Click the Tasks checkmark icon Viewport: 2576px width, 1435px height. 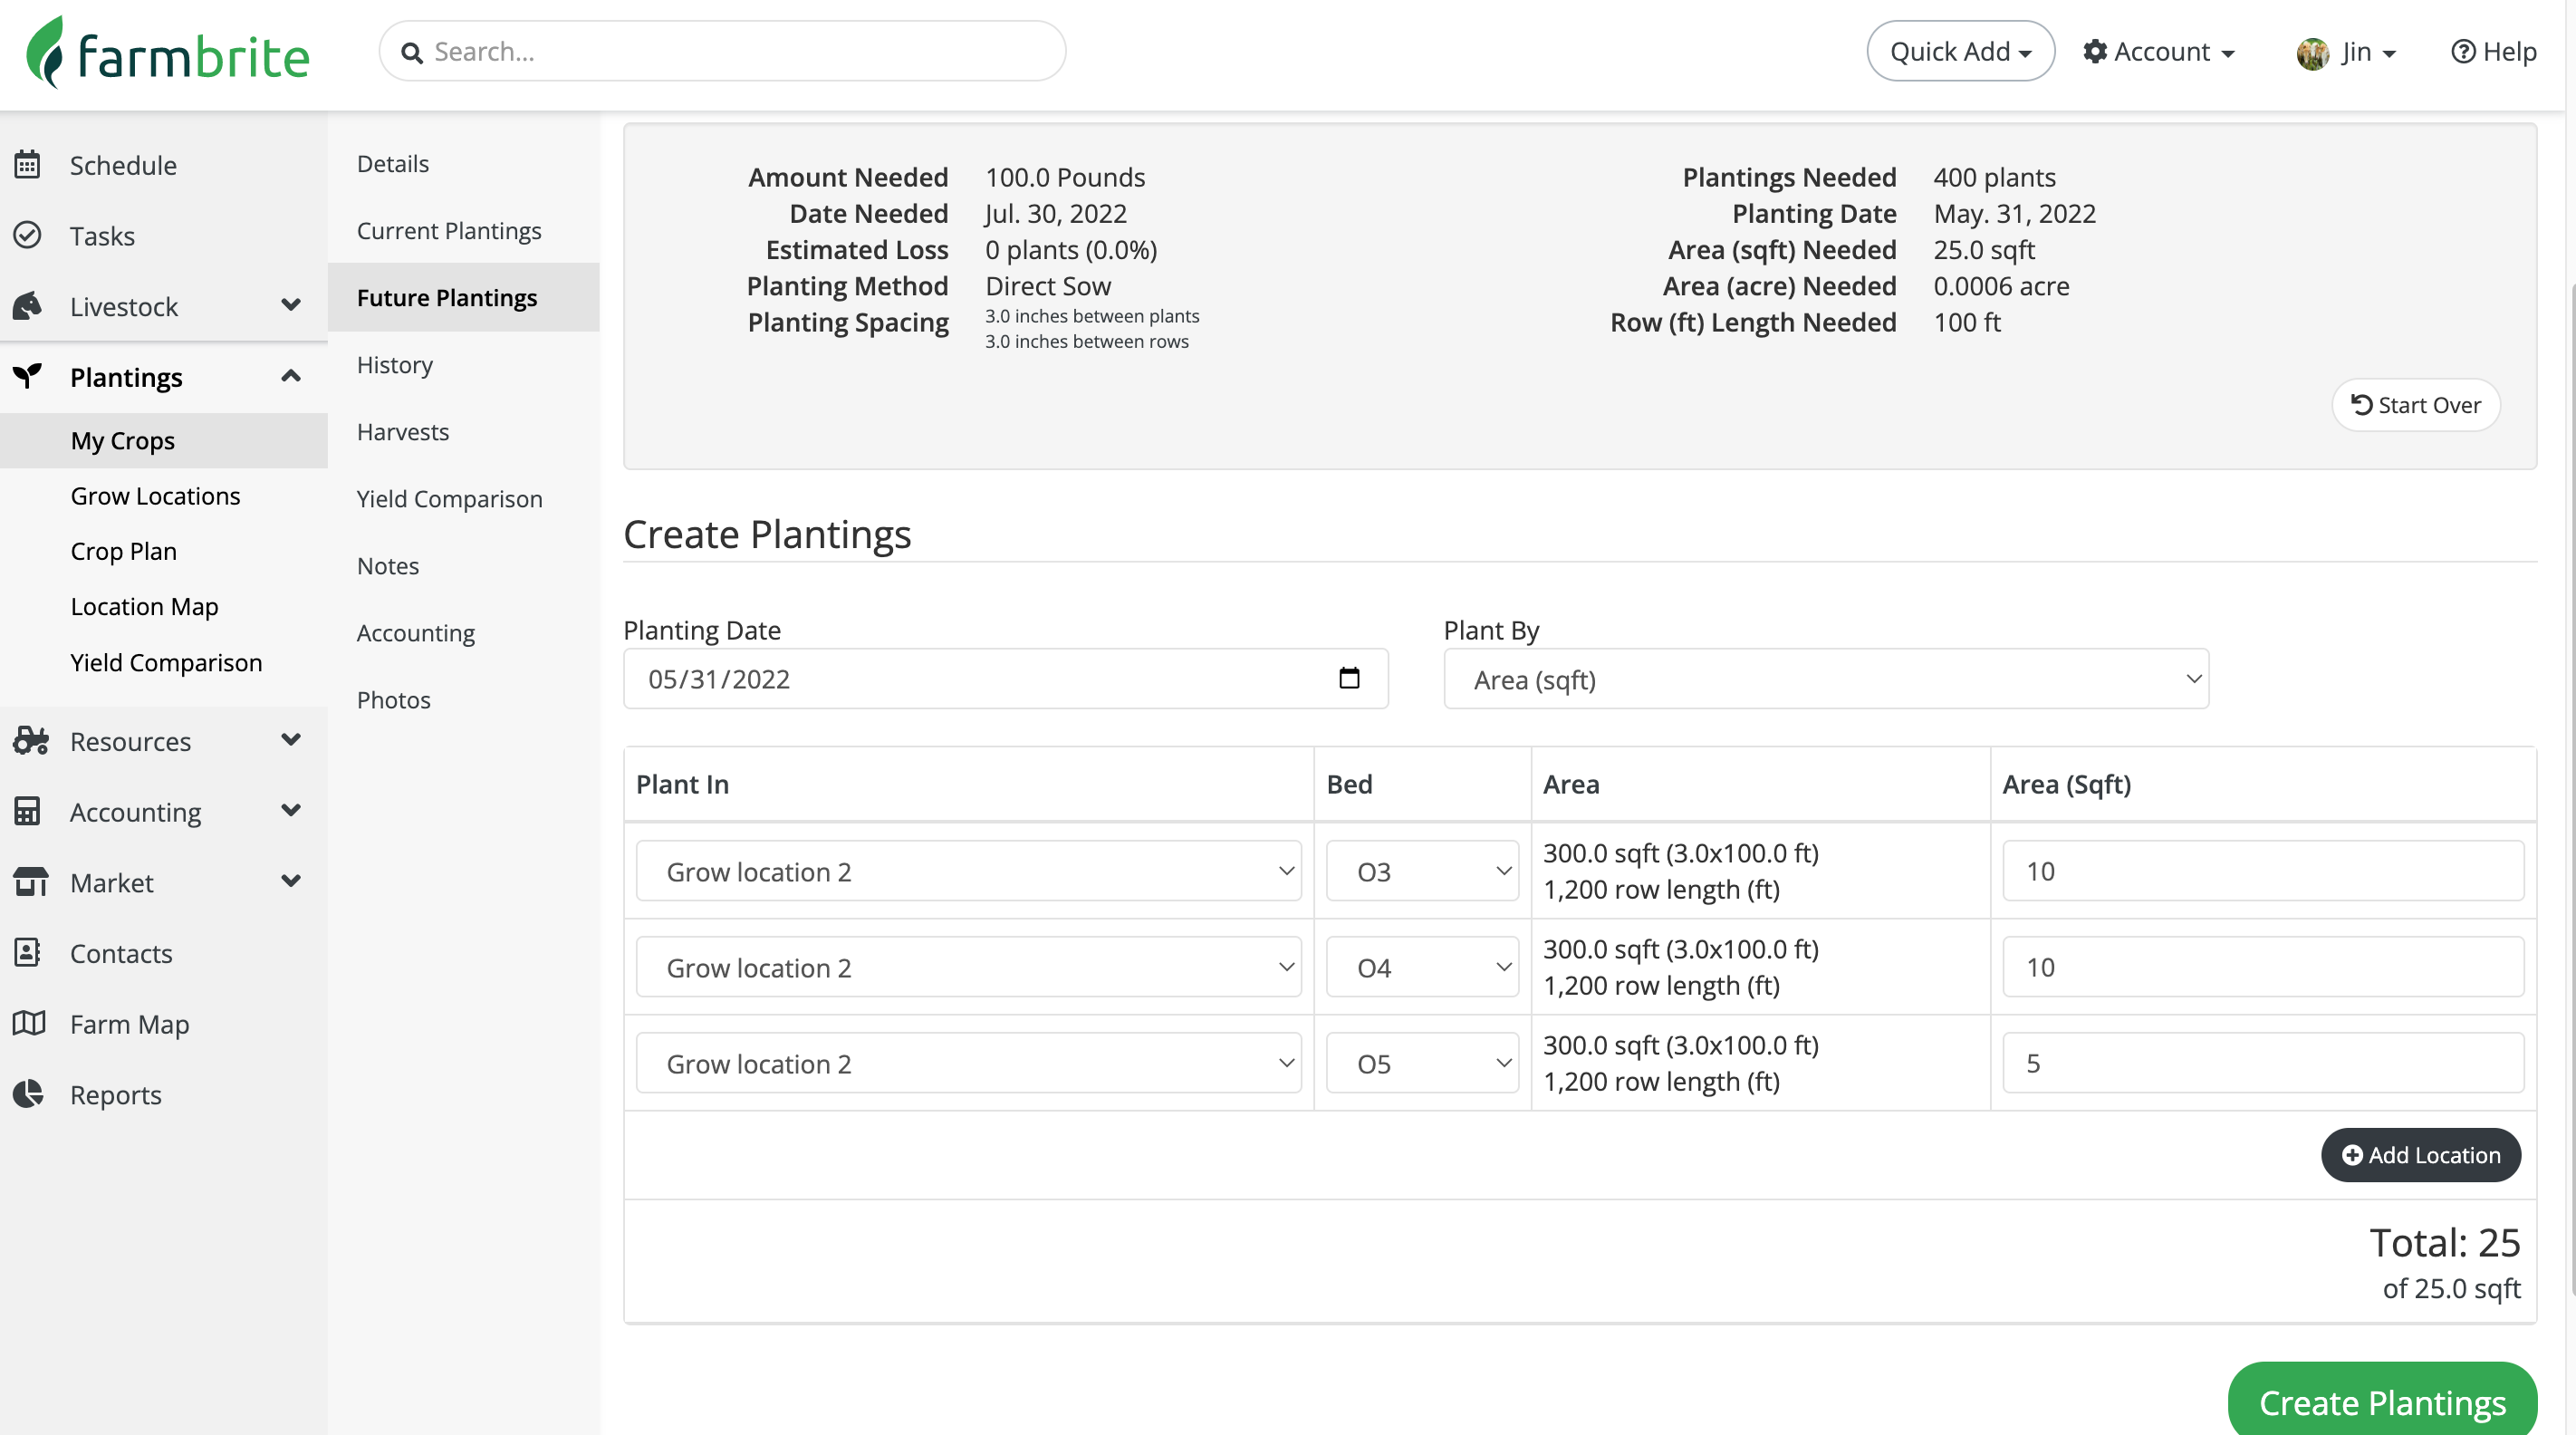pos(27,235)
